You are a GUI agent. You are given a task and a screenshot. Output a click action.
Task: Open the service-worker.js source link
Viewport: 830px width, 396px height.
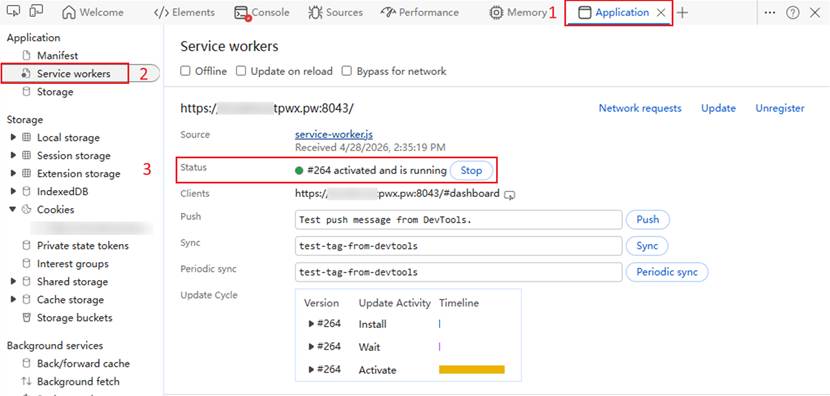click(333, 135)
